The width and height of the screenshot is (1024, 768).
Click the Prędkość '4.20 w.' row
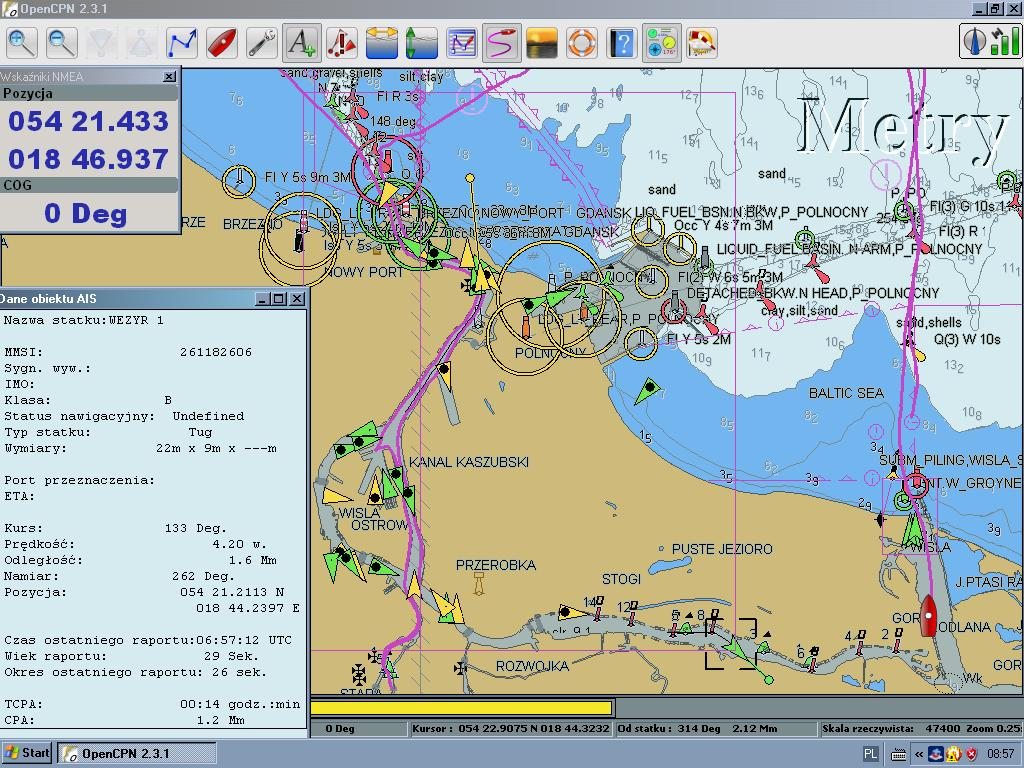135,544
